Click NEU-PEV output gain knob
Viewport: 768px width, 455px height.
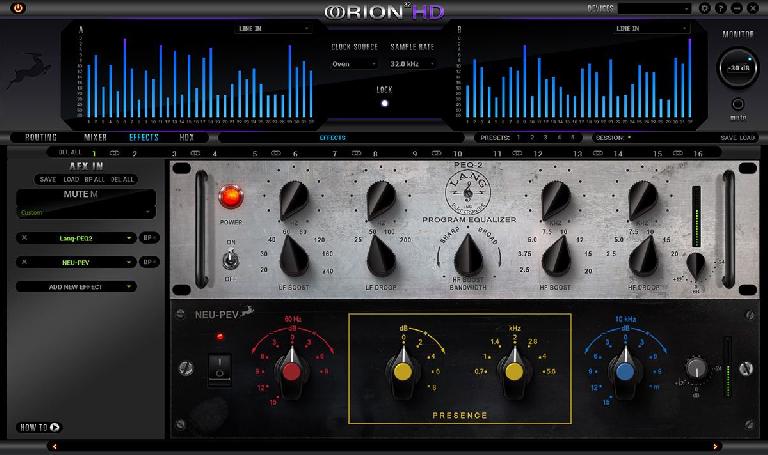[696, 368]
